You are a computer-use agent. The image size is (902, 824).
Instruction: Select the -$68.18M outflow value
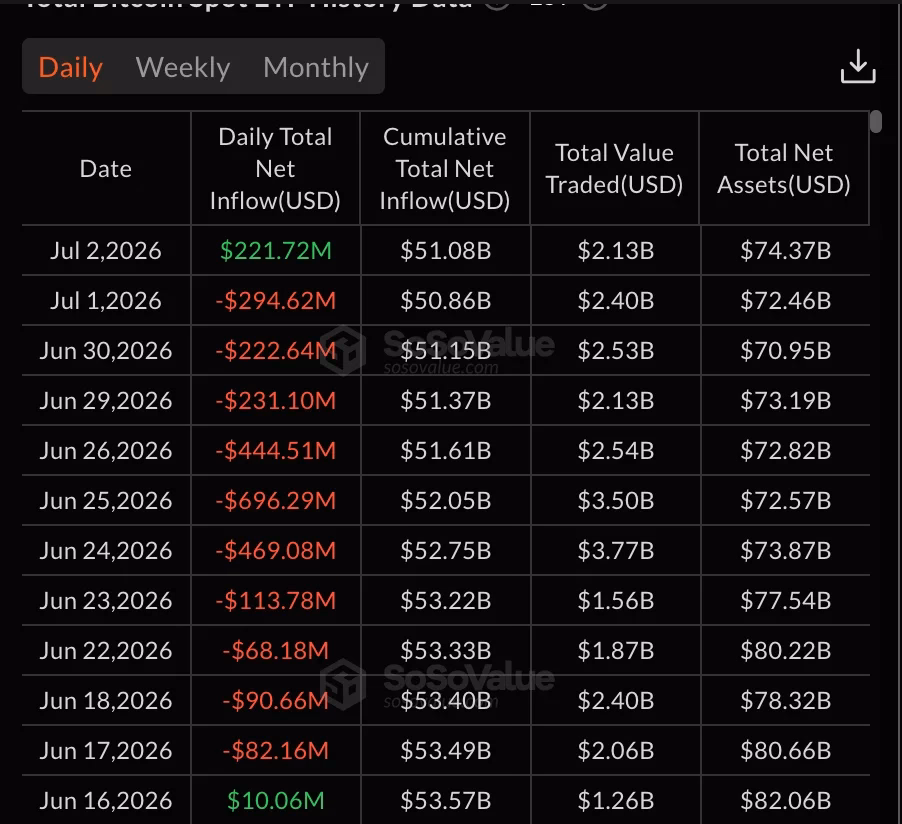pos(276,651)
